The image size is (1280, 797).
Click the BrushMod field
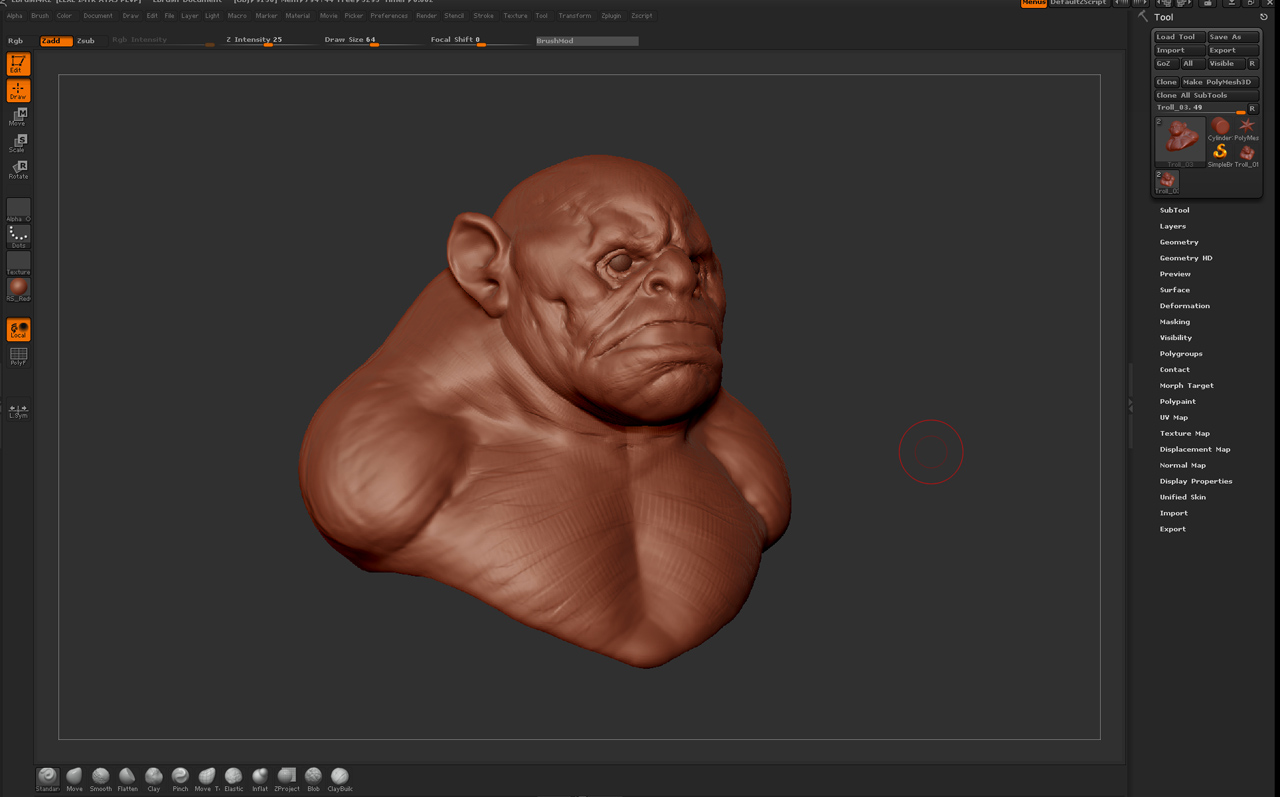(x=587, y=41)
